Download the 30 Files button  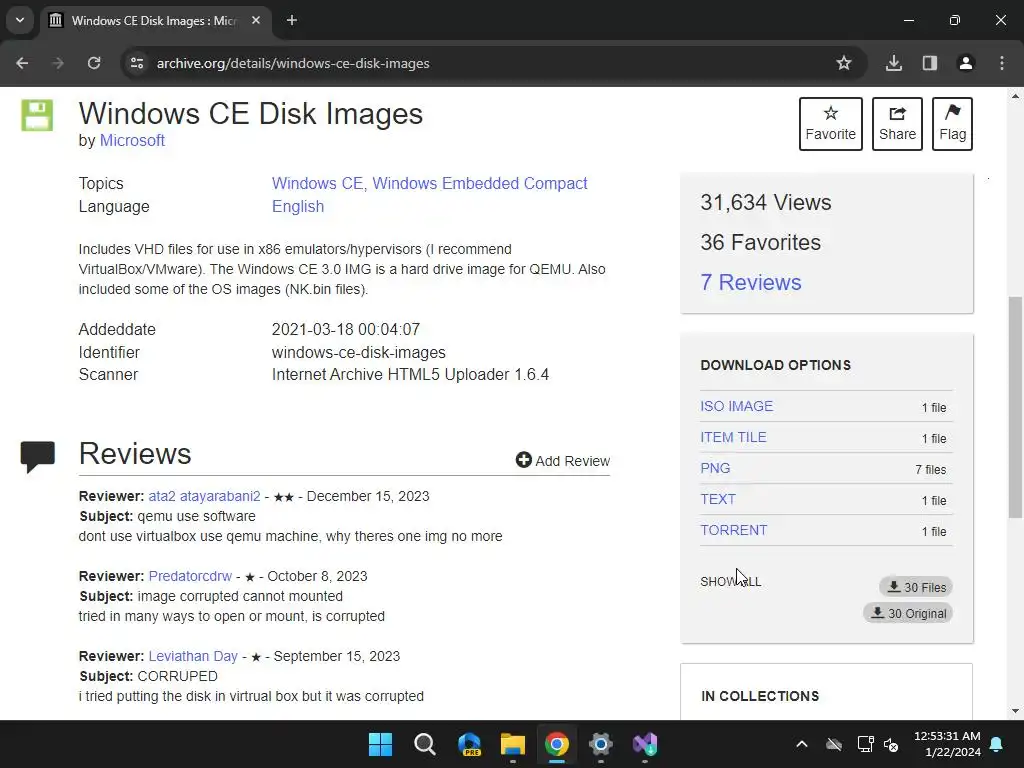point(916,587)
